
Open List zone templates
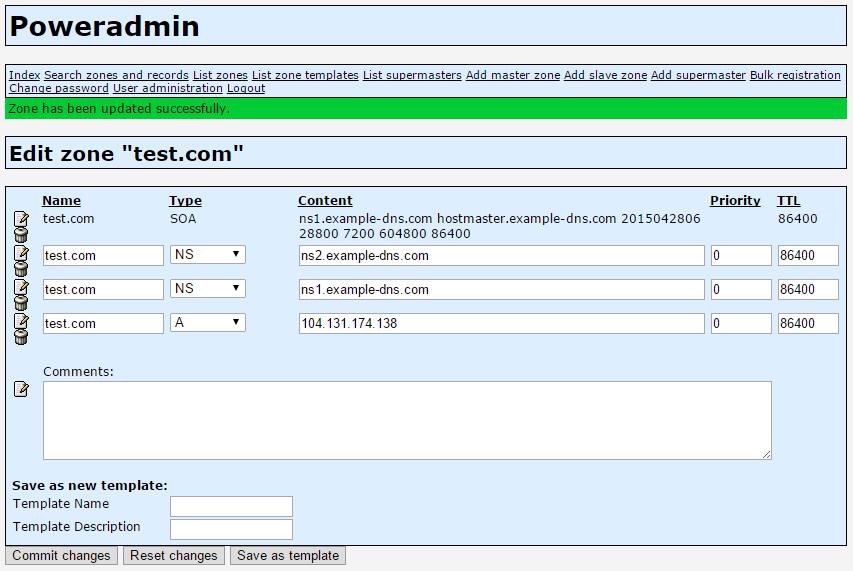click(305, 75)
